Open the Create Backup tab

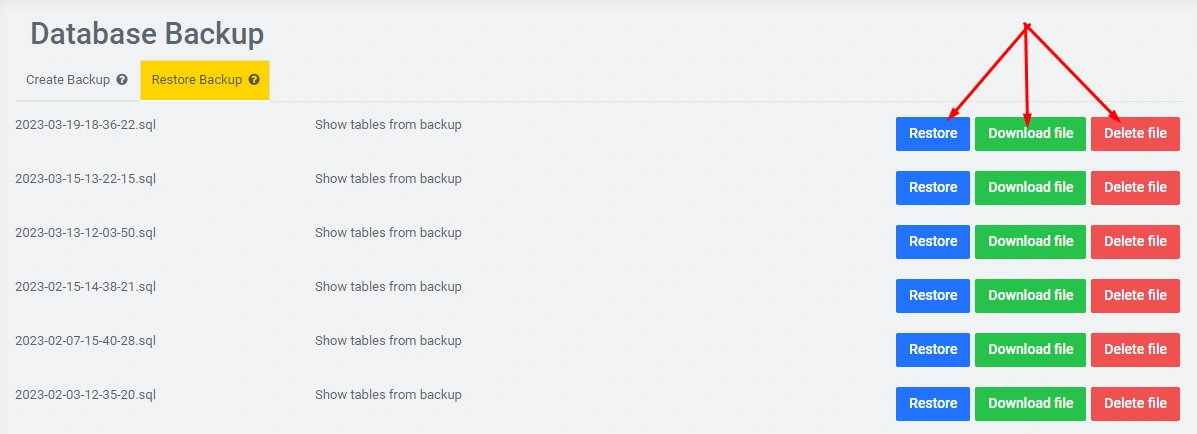tap(68, 80)
